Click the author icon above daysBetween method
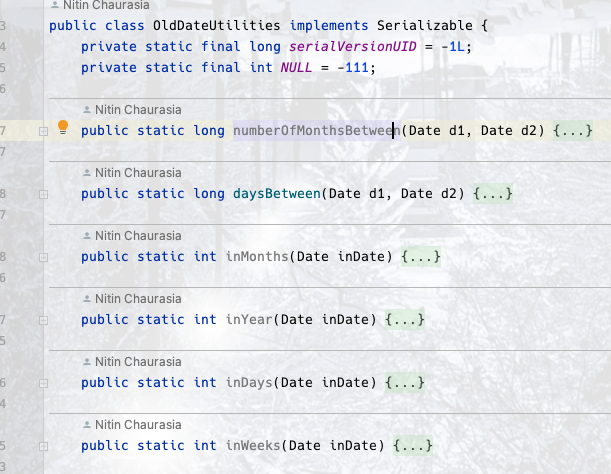The height and width of the screenshot is (474, 611). tap(87, 173)
